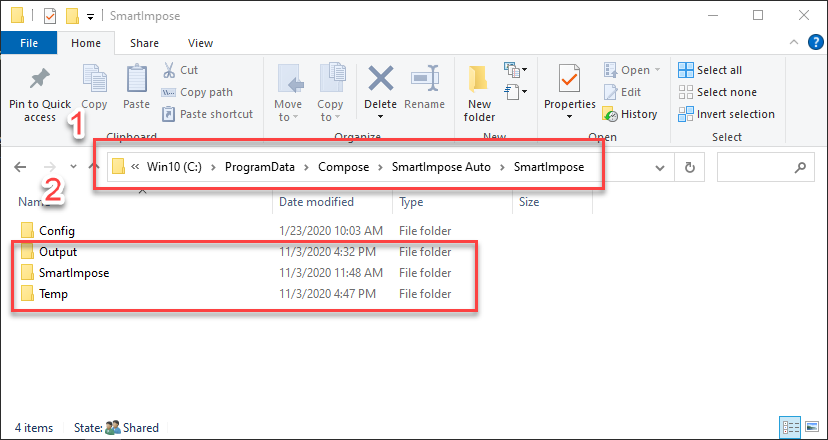Click Quick Access Toolbar properties icon
Viewport: 828px width, 440px height.
click(x=50, y=16)
